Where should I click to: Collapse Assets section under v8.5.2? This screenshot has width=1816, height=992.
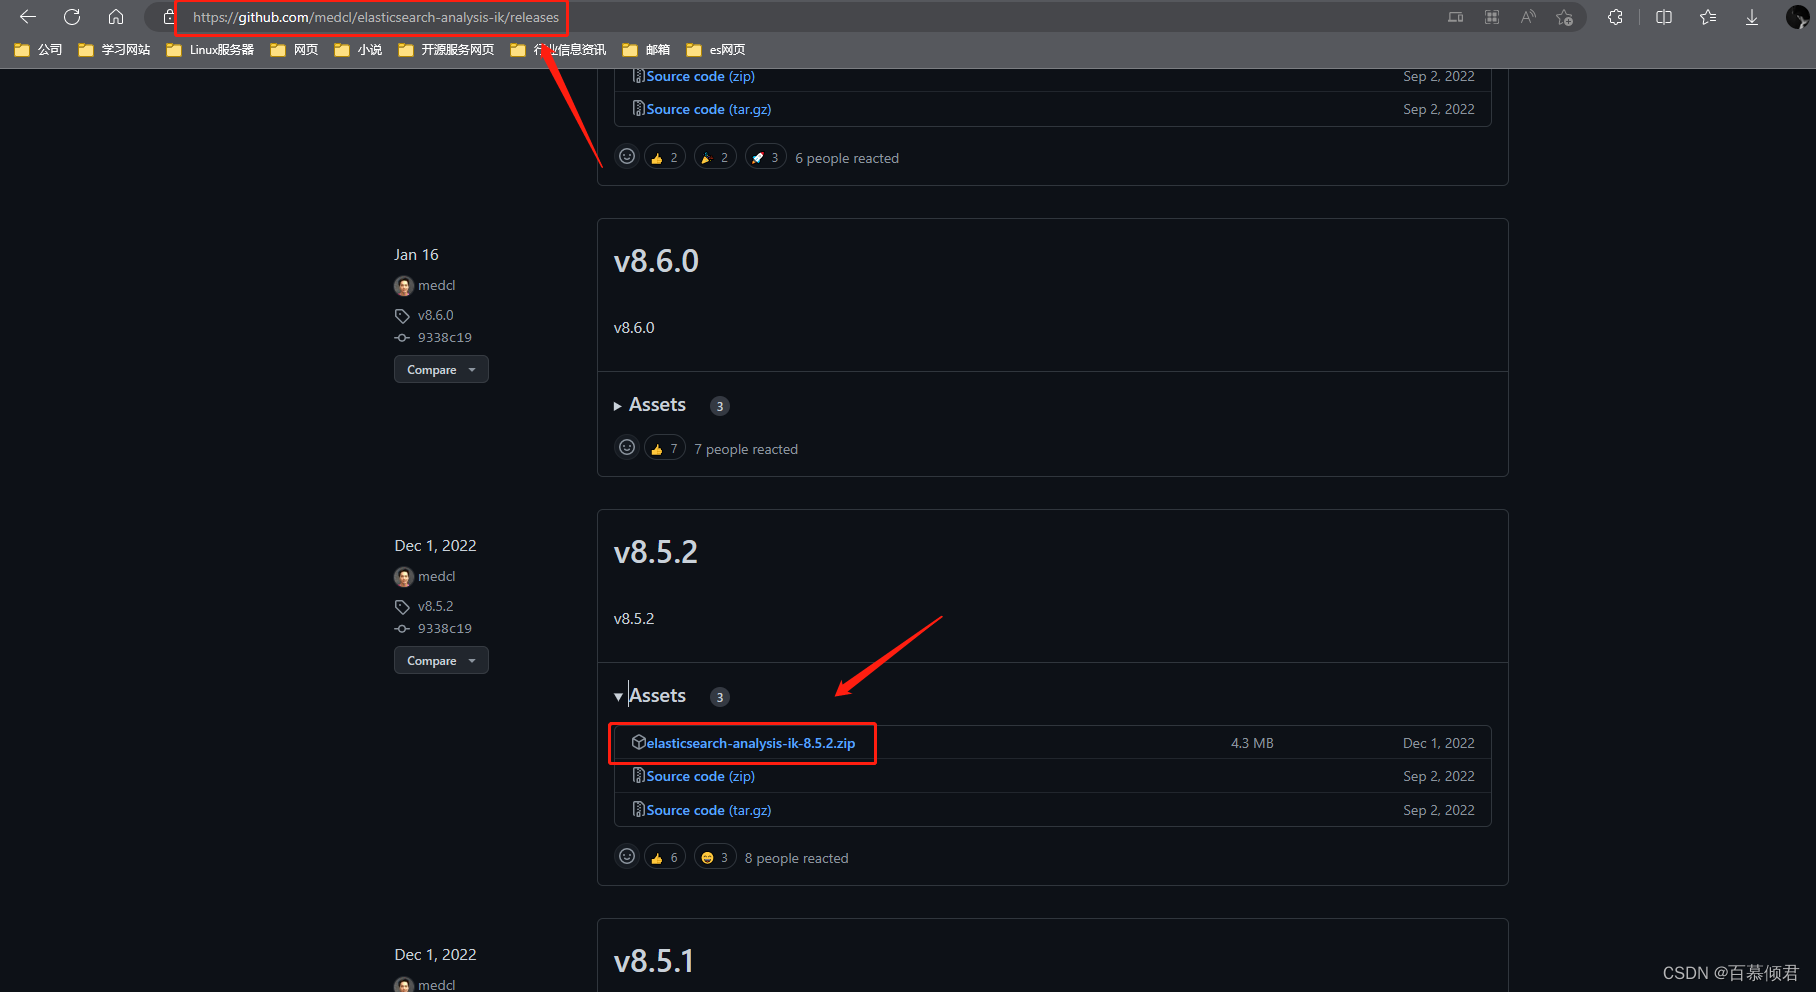click(x=650, y=696)
